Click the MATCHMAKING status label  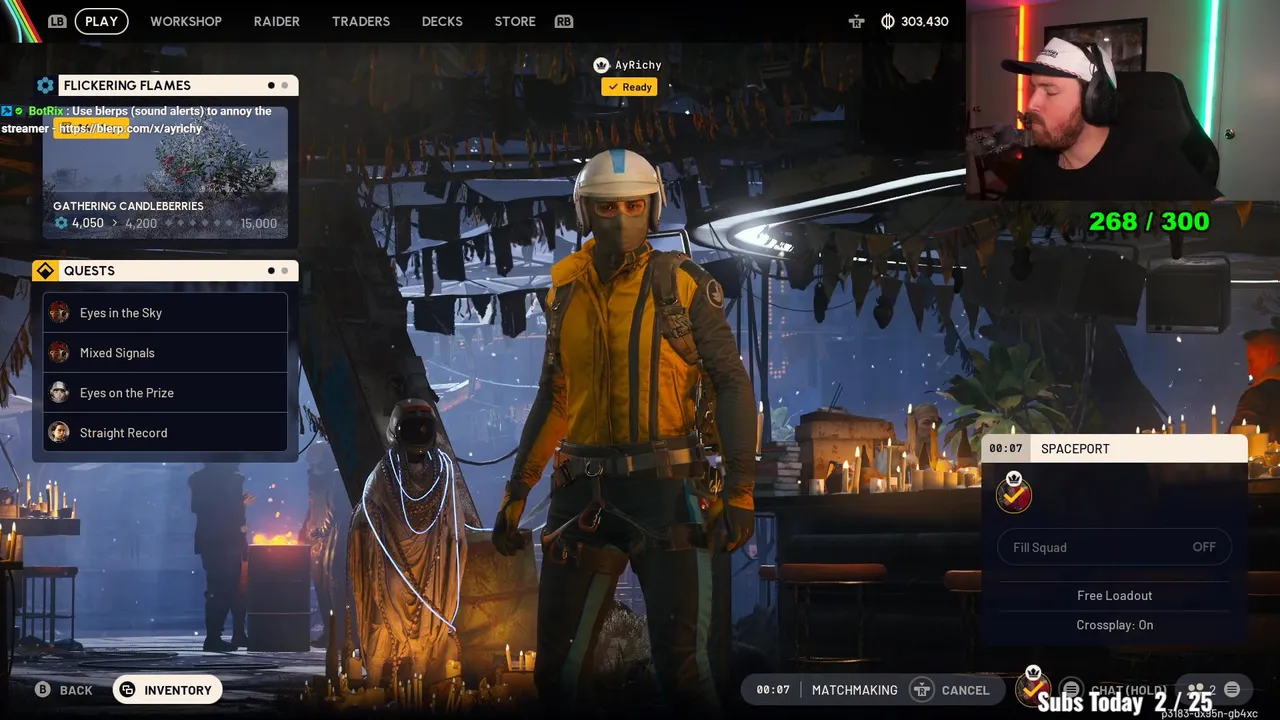coord(854,690)
